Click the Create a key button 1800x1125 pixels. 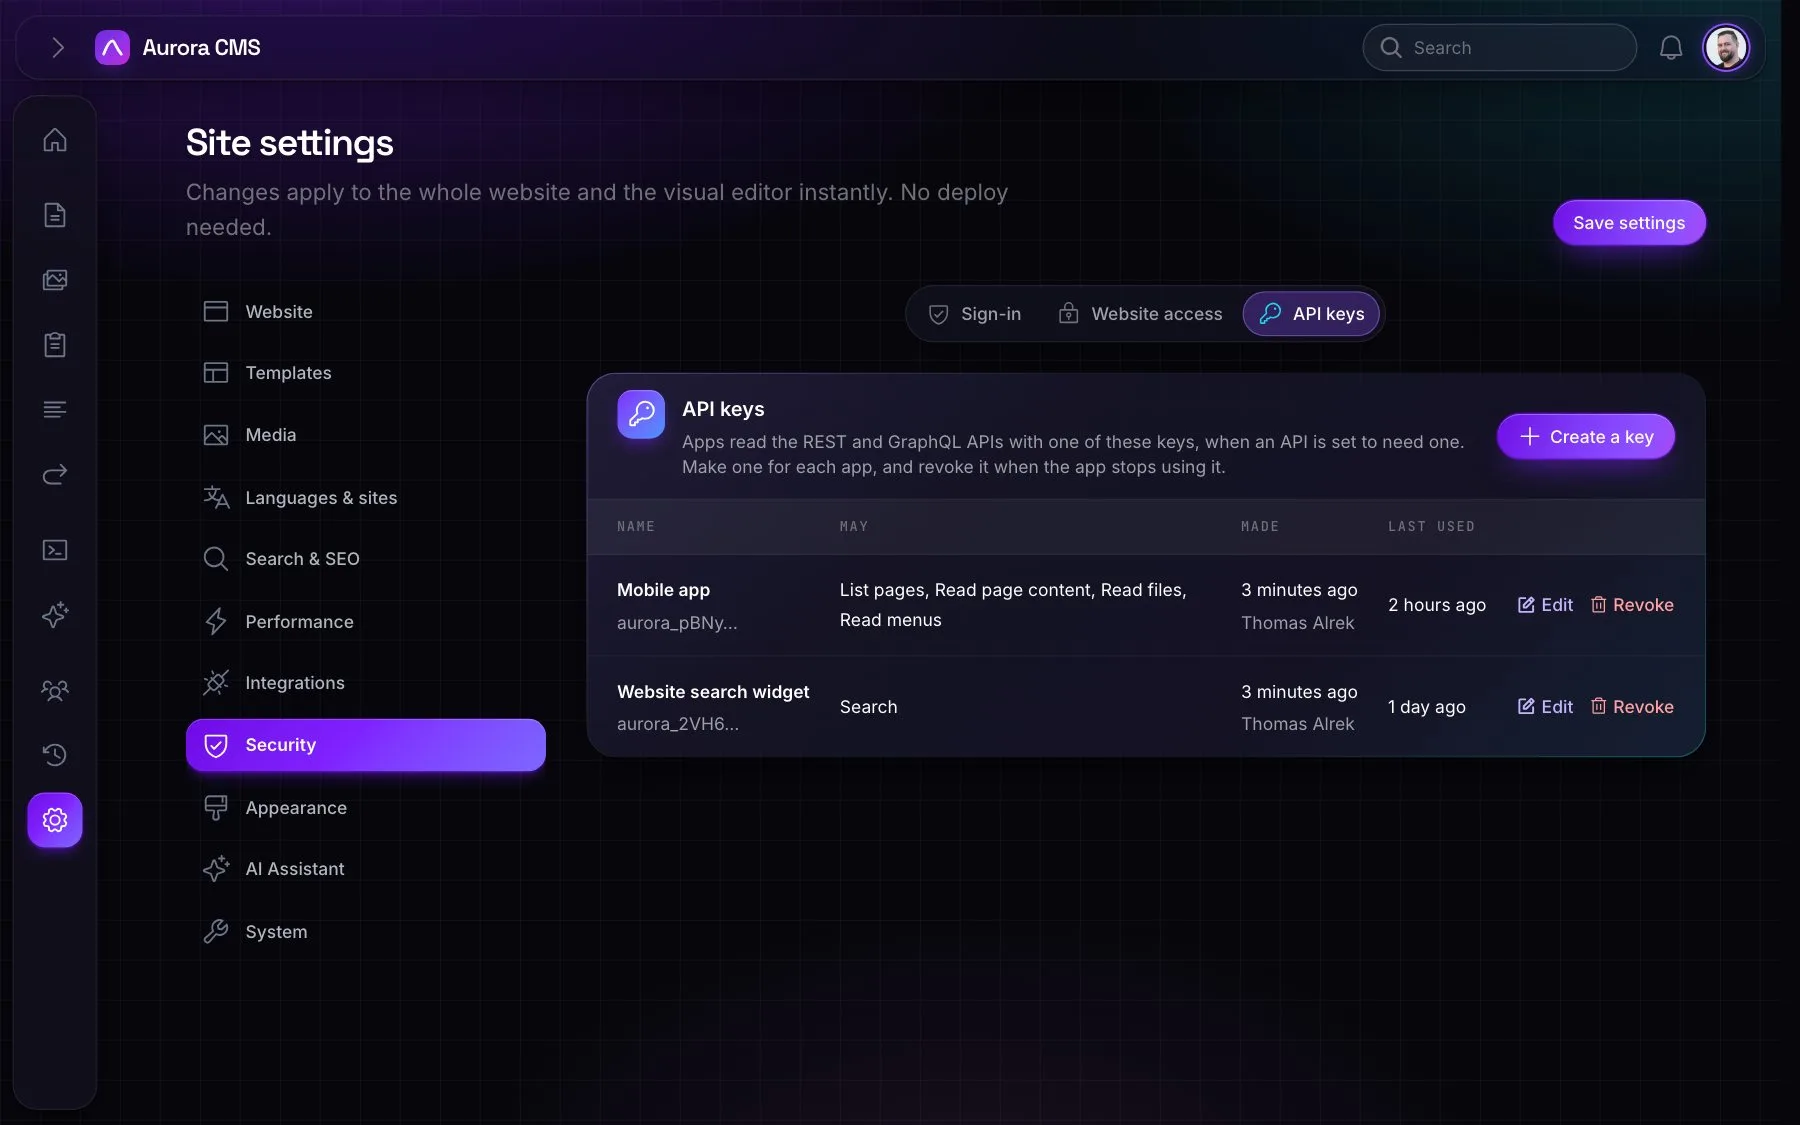coord(1586,437)
